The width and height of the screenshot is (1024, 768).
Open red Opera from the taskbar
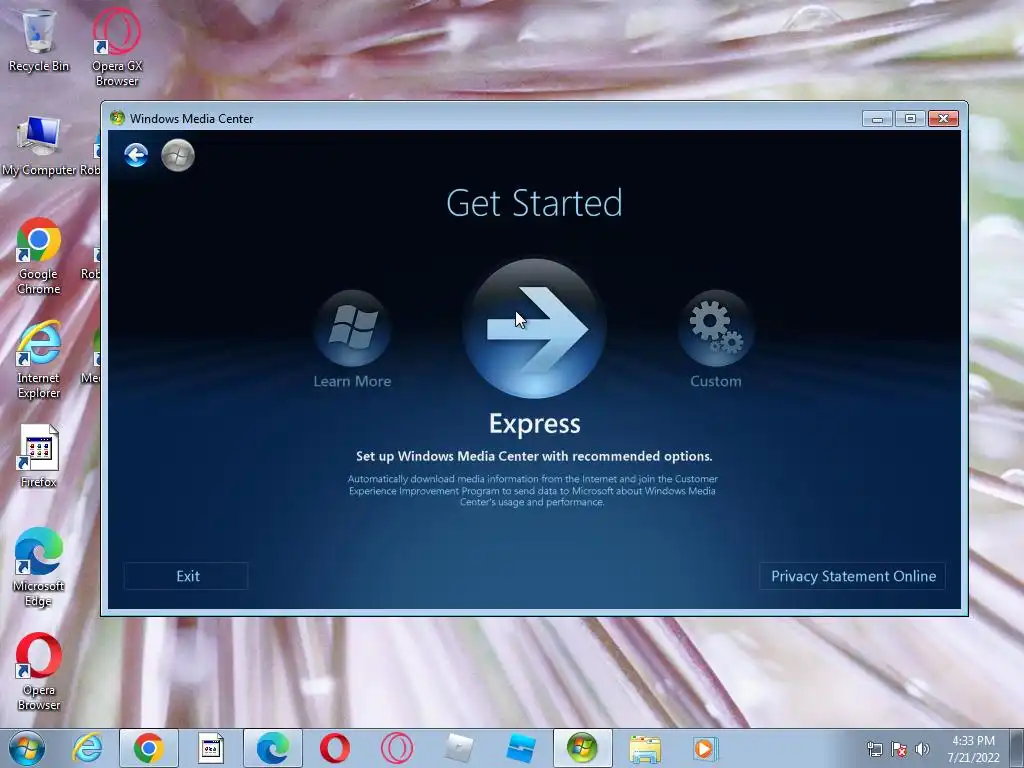click(x=334, y=748)
